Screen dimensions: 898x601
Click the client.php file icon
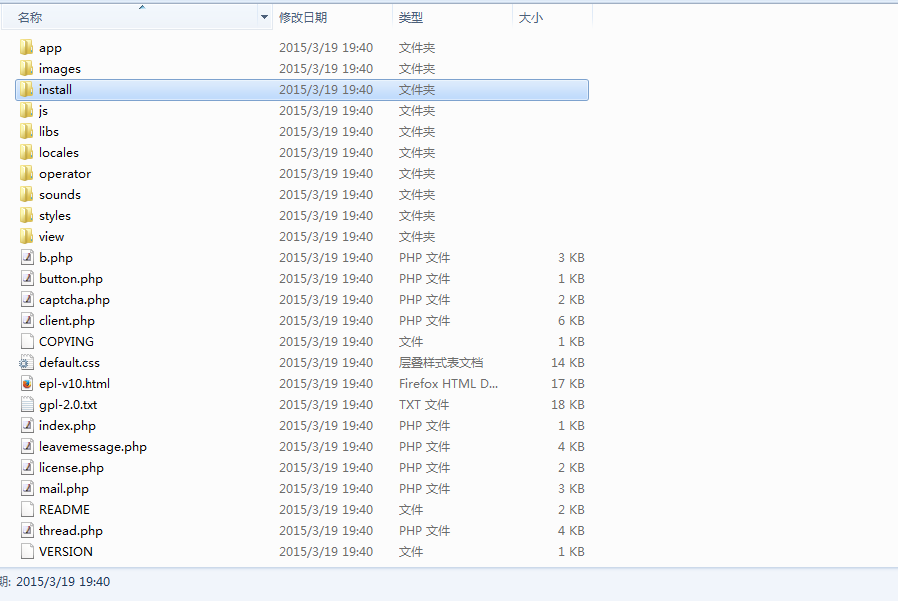click(27, 320)
